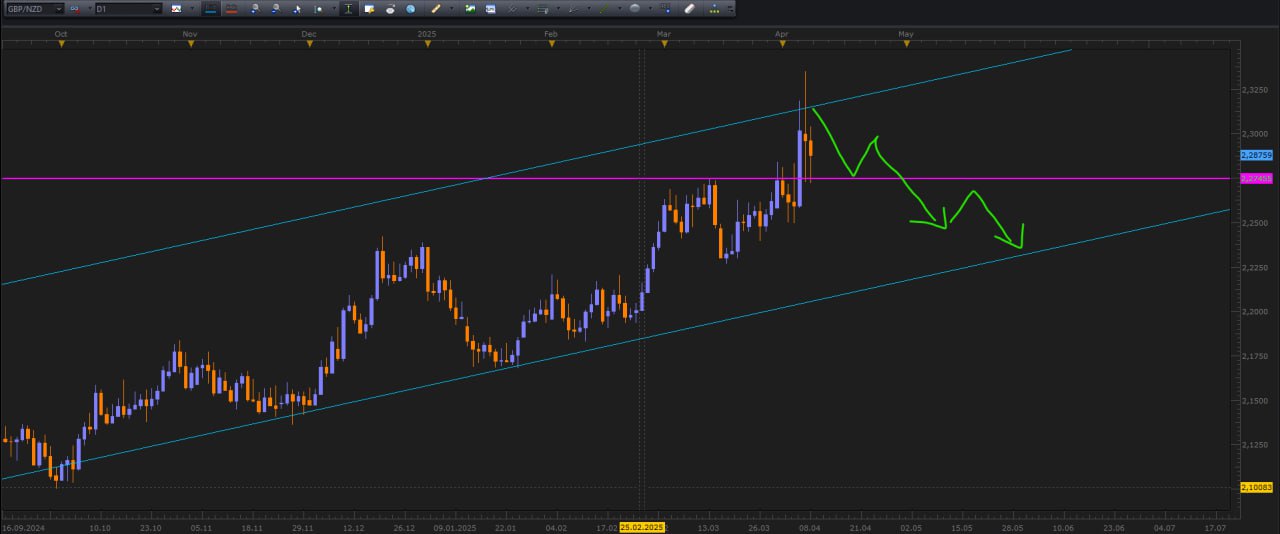Open dropdown next to the ellipse tool
Image resolution: width=1280 pixels, height=534 pixels.
coord(650,9)
